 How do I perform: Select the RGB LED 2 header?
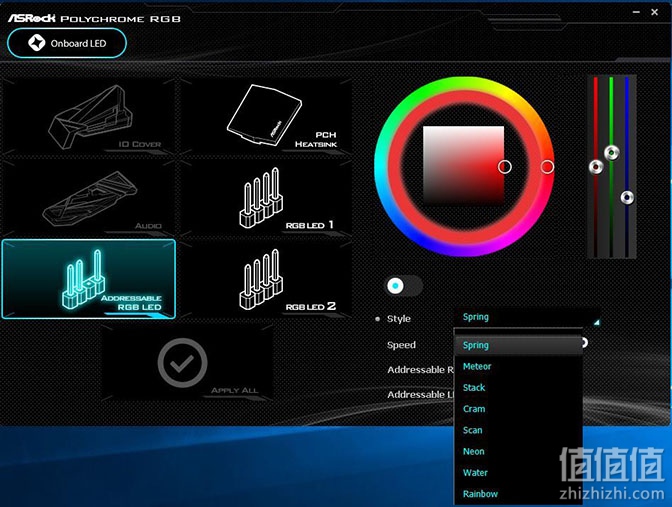click(x=265, y=279)
